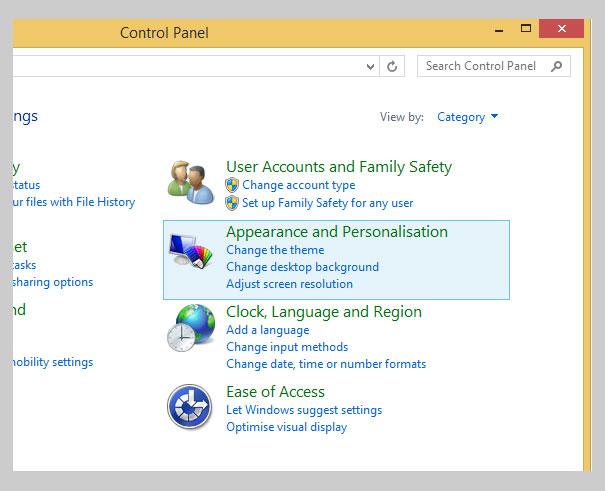The image size is (605, 491).
Task: Click Change desktop background link
Action: (302, 267)
